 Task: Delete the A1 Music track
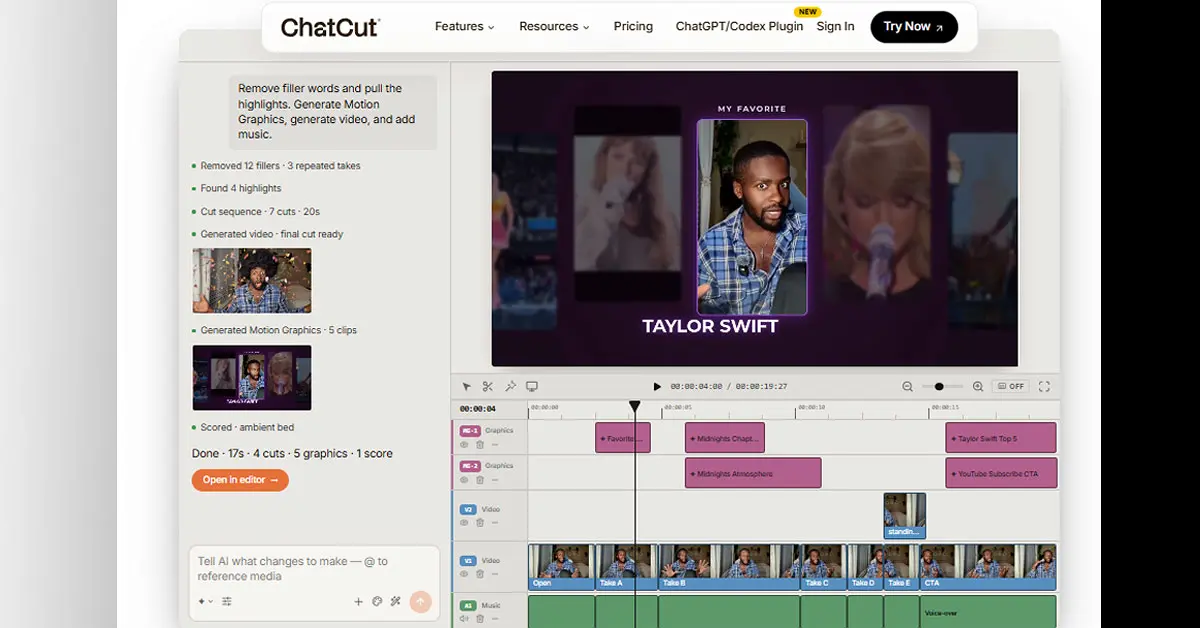480,619
